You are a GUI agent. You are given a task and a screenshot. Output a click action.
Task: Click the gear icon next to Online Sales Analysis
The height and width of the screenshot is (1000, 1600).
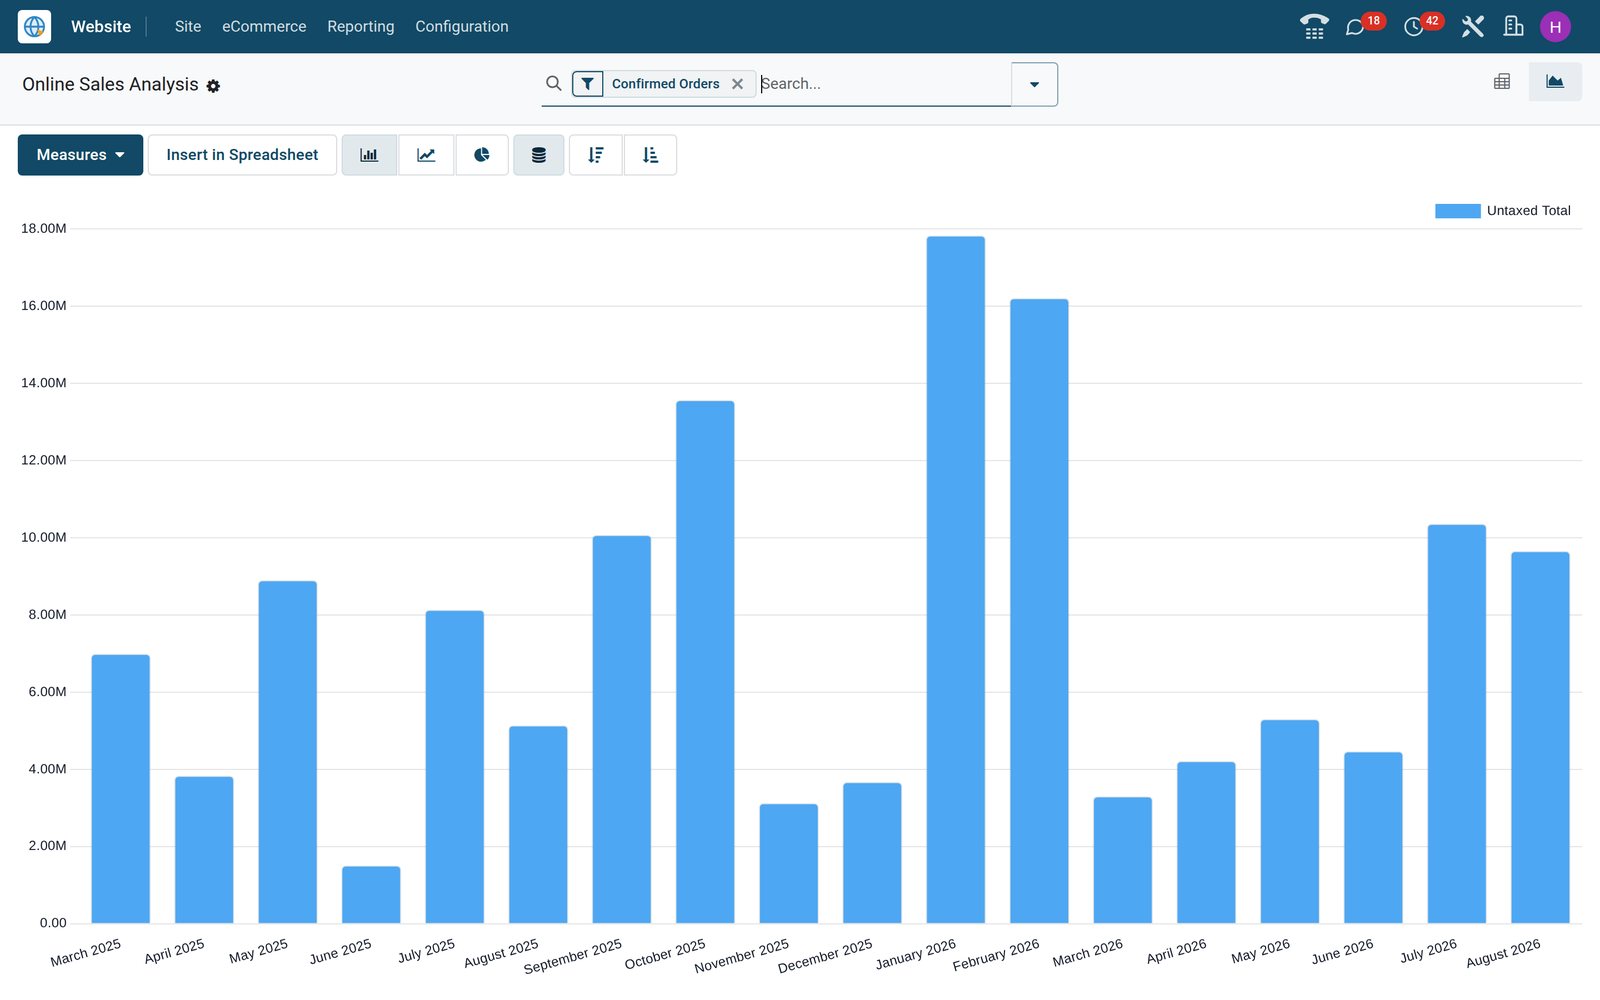click(x=213, y=86)
